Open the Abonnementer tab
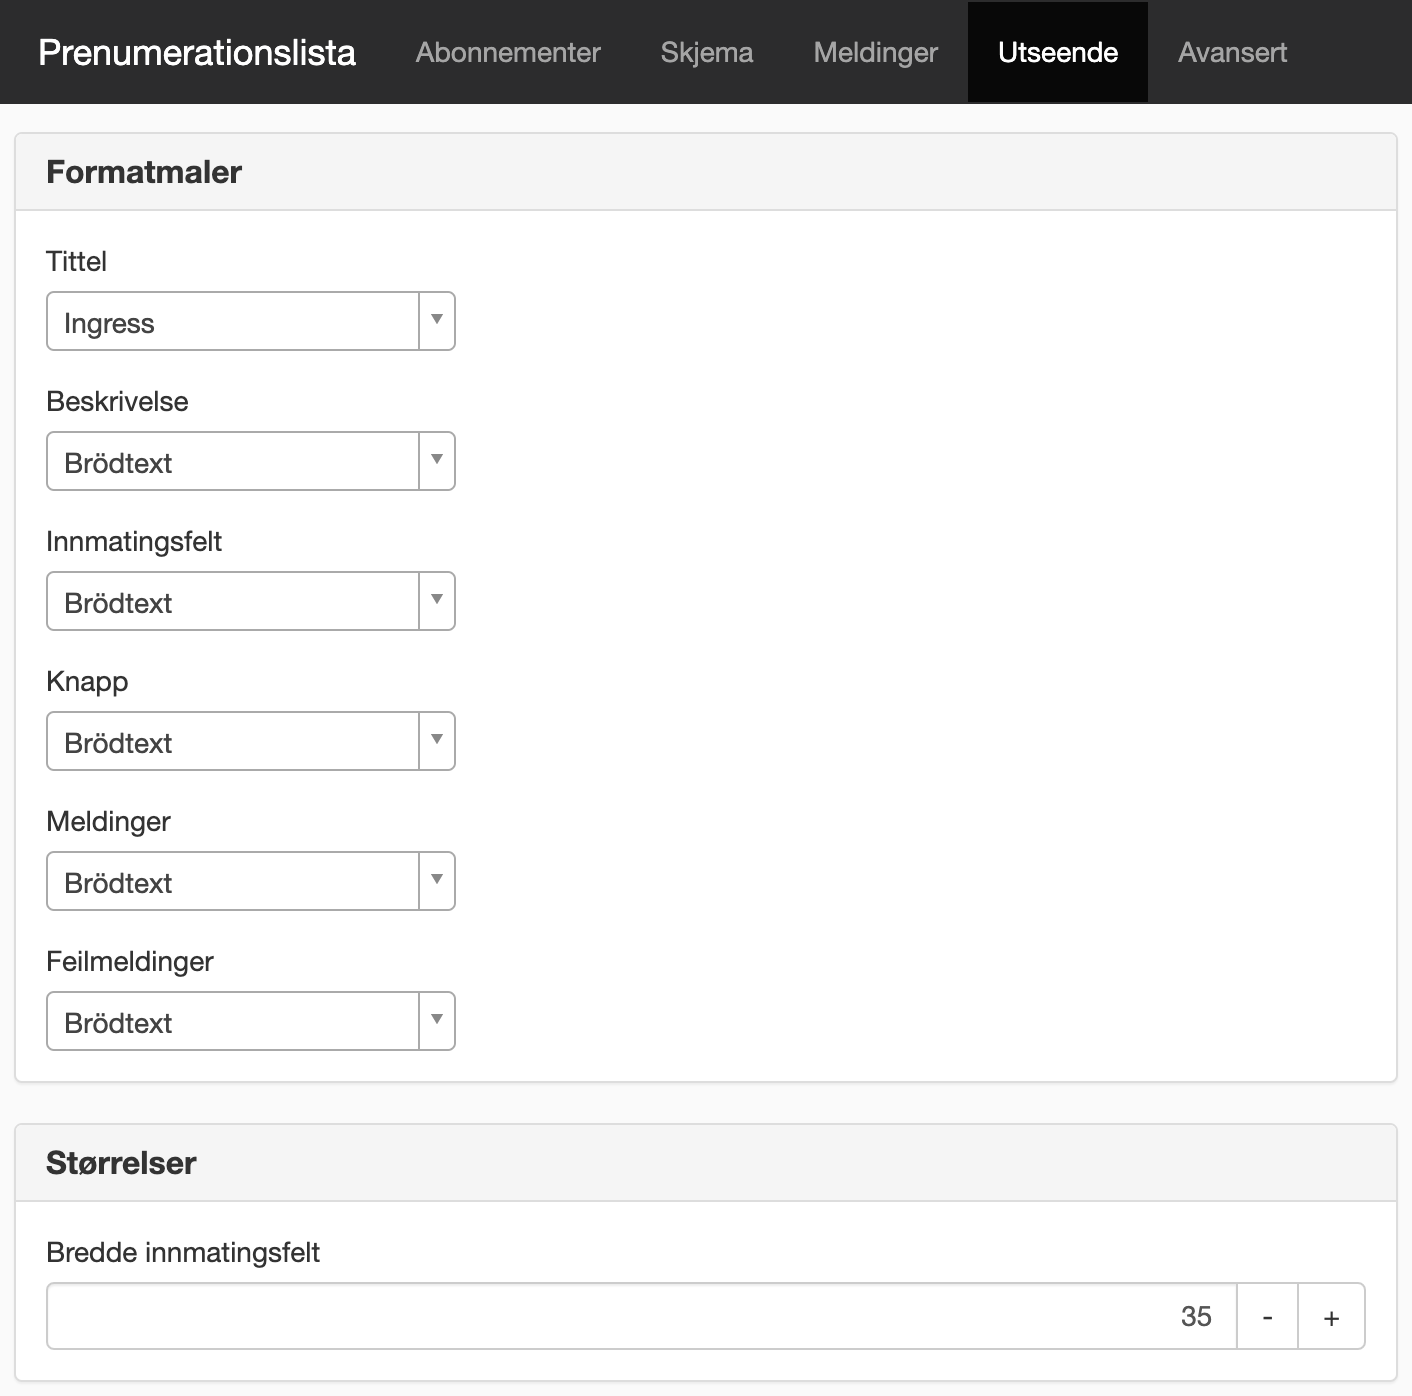This screenshot has width=1412, height=1396. [508, 52]
